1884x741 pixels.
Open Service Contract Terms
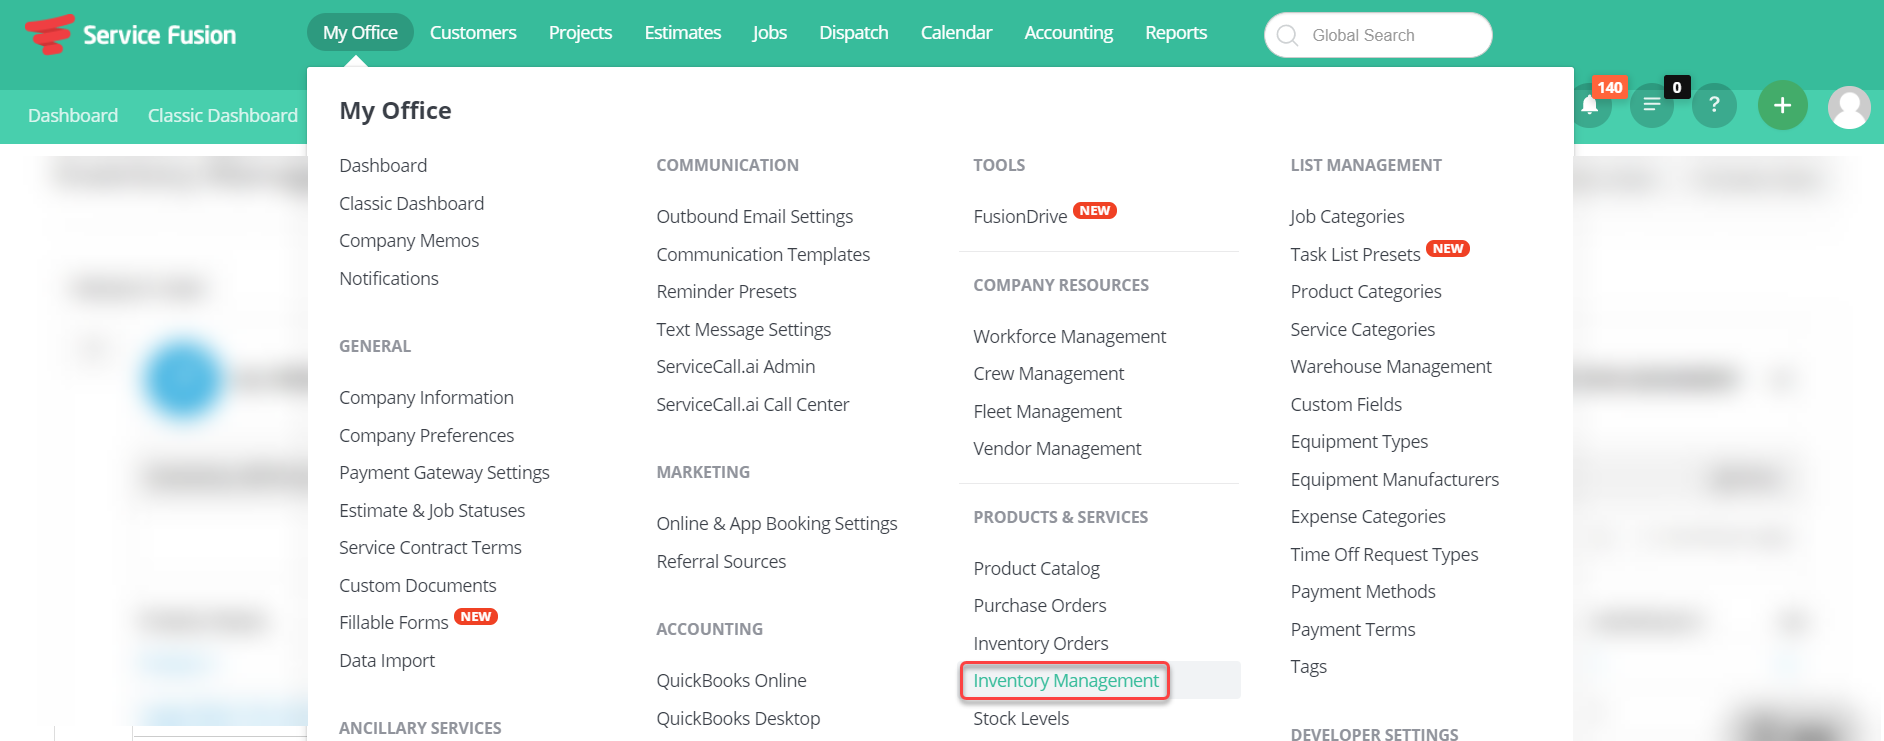tap(430, 547)
